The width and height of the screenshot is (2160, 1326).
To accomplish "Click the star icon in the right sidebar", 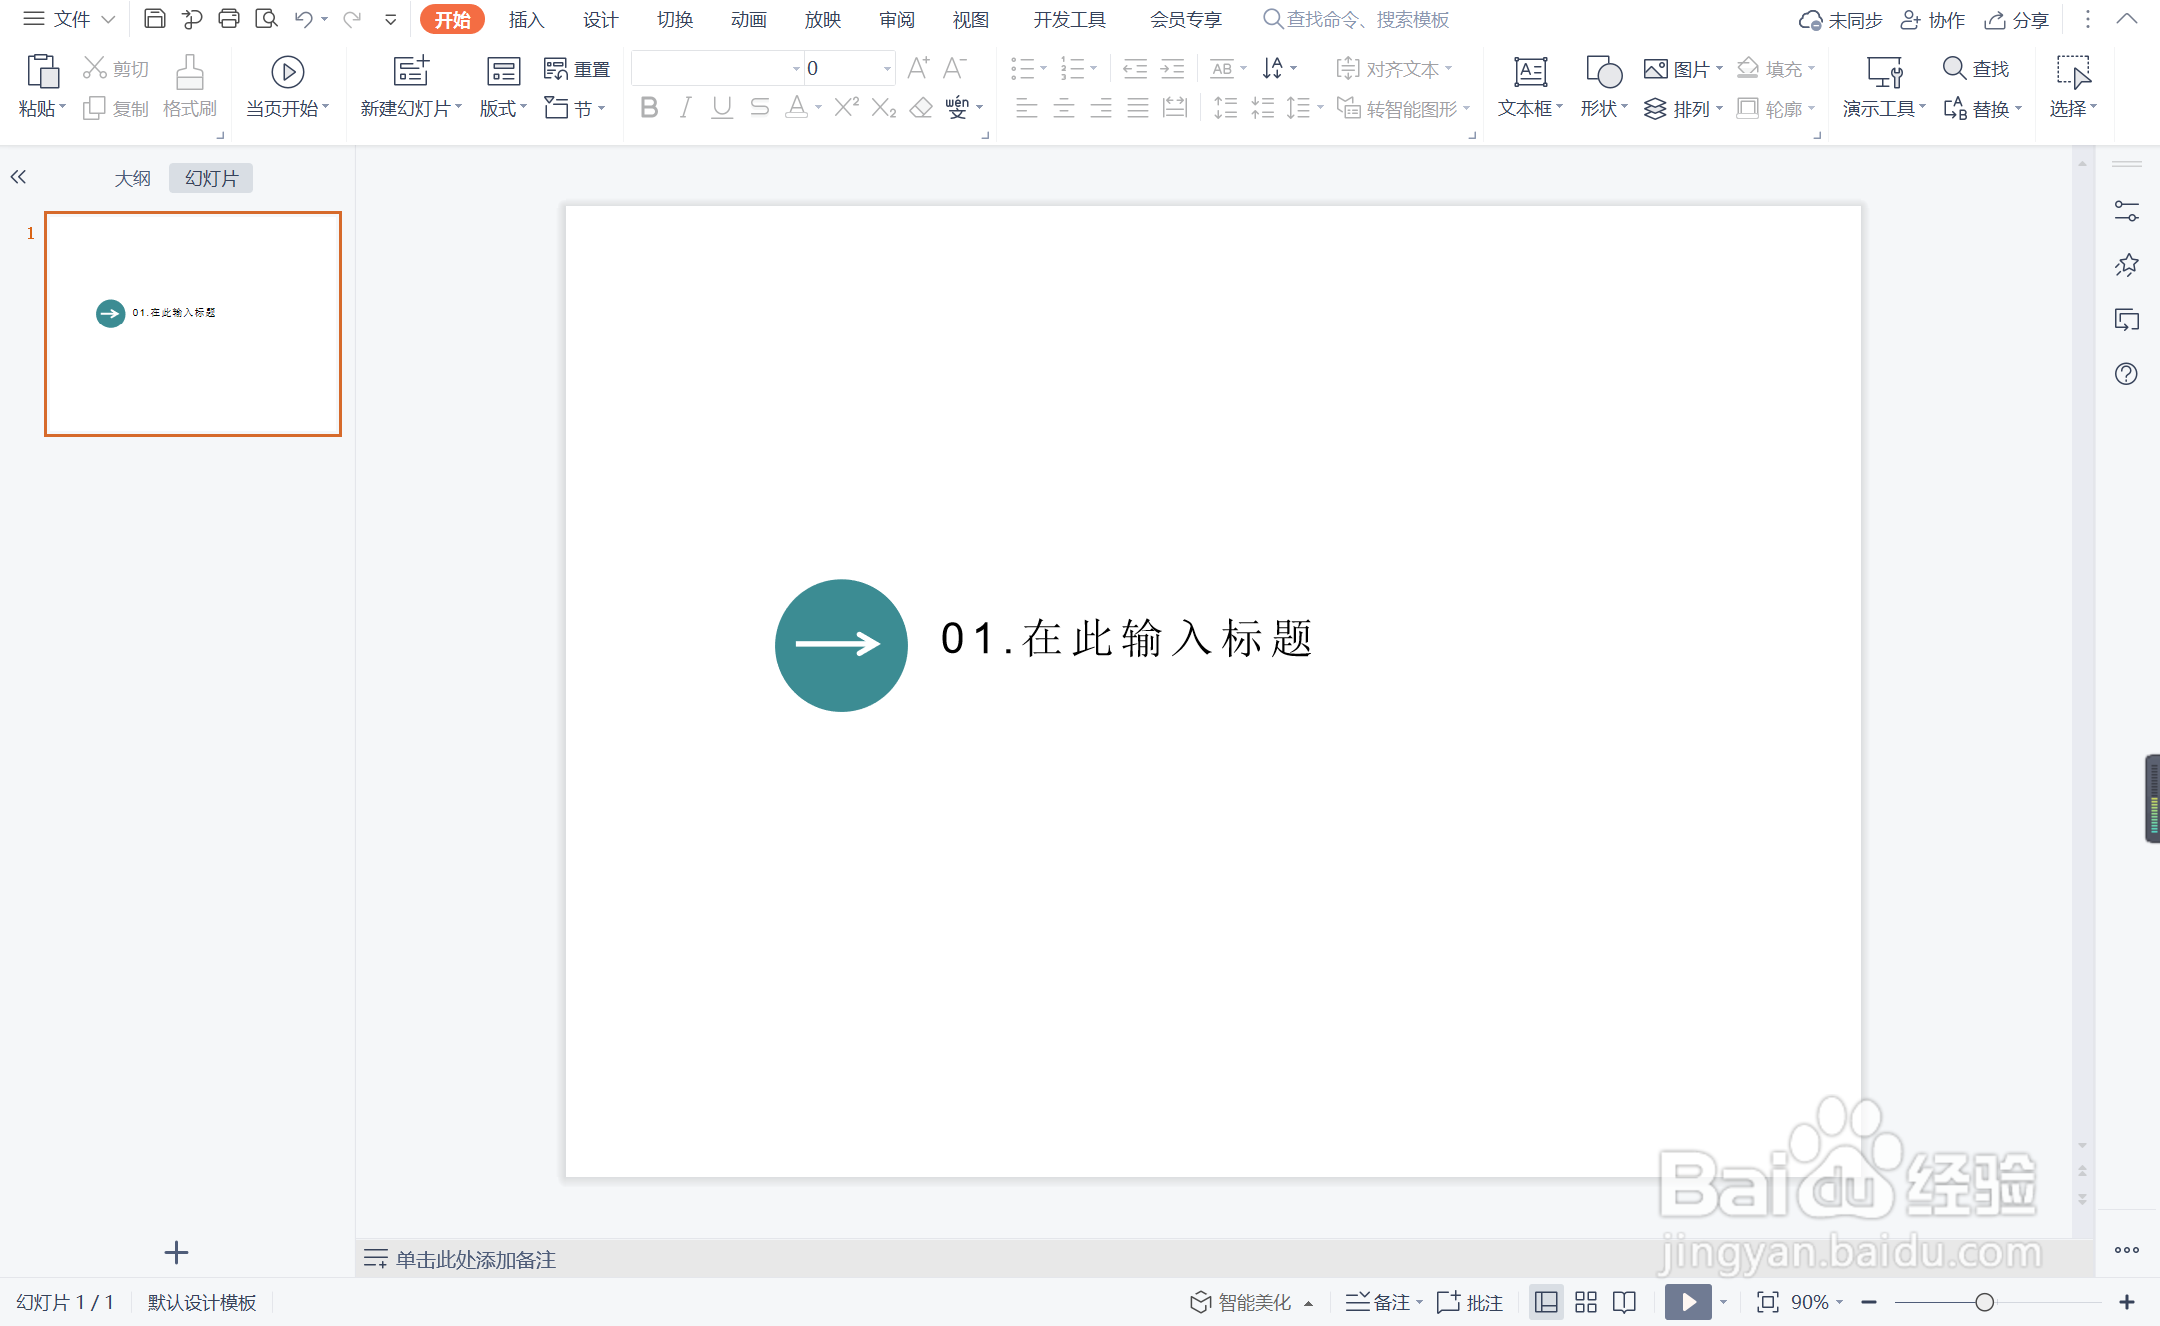I will [x=2126, y=265].
